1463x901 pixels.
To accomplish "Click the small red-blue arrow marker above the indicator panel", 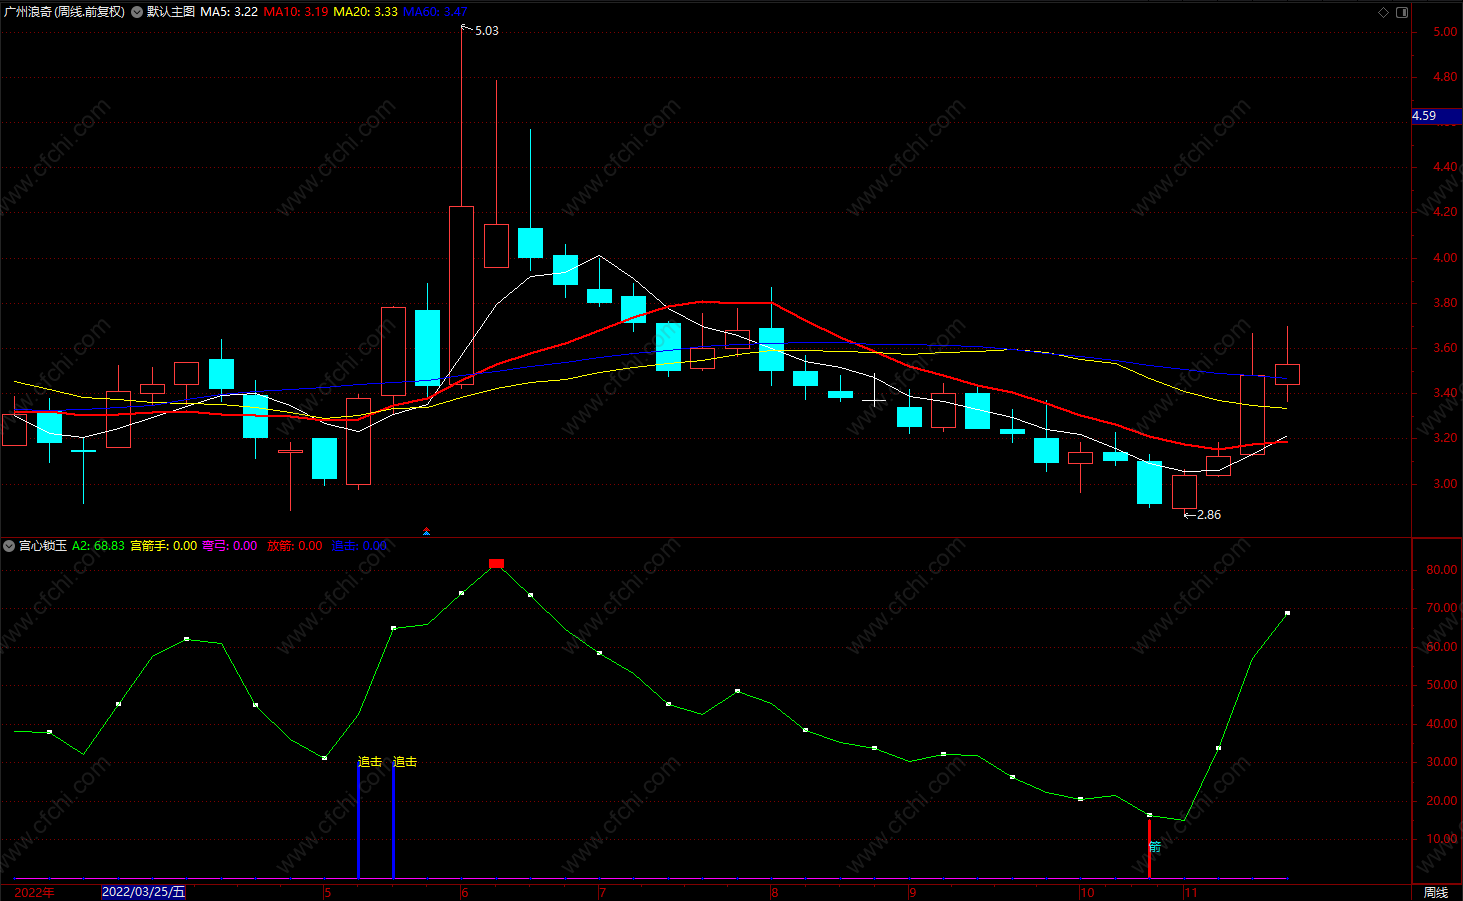I will [x=426, y=531].
